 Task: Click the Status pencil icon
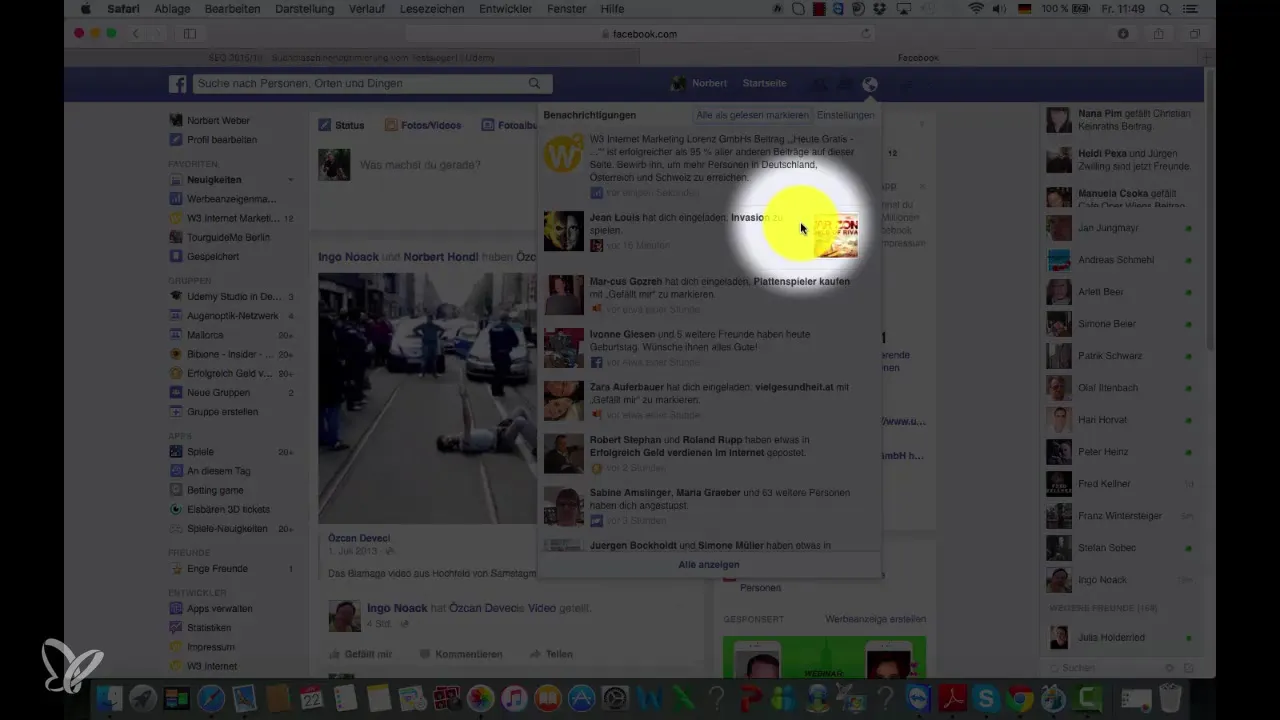pyautogui.click(x=324, y=125)
